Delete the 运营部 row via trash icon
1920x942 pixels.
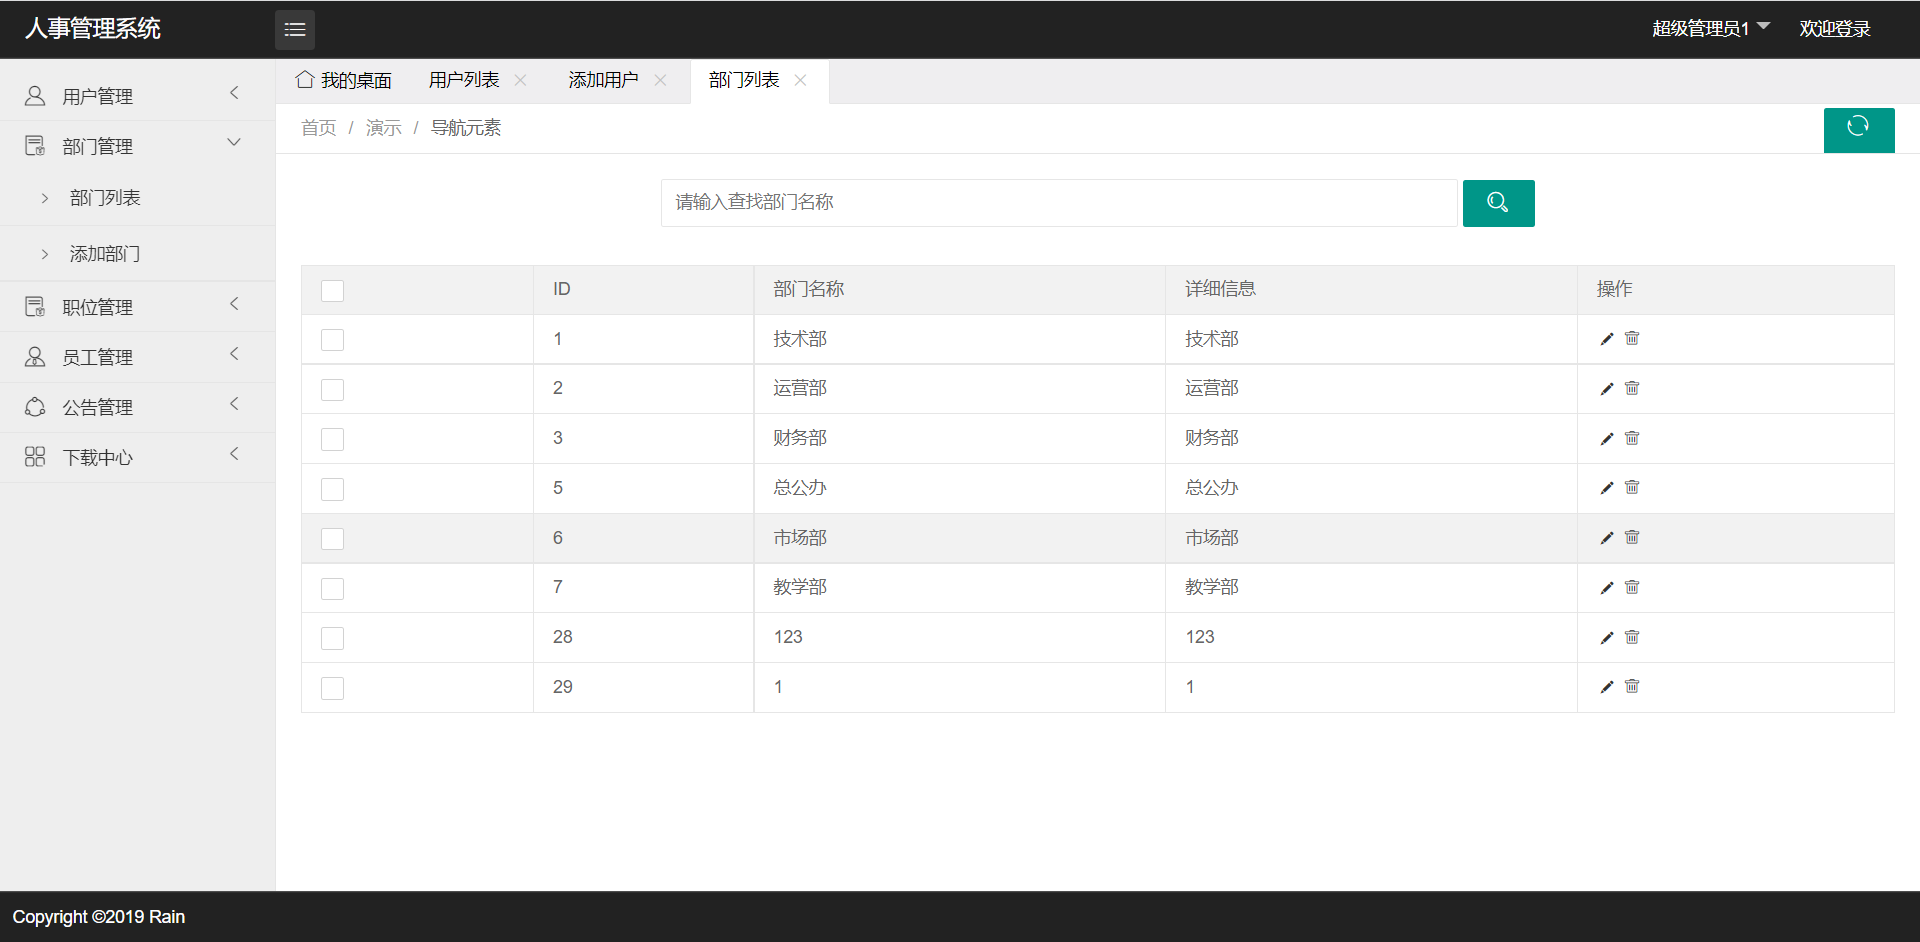click(1632, 388)
